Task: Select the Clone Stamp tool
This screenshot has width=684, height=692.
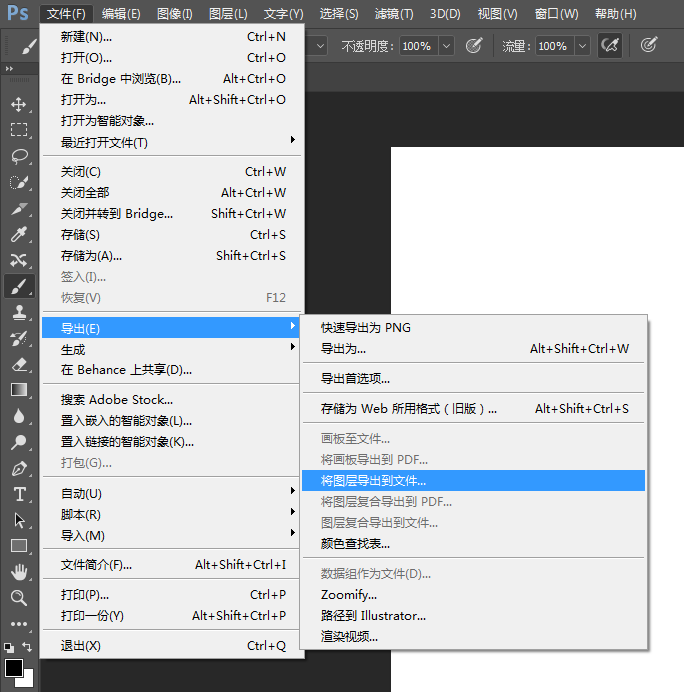Action: (x=19, y=312)
